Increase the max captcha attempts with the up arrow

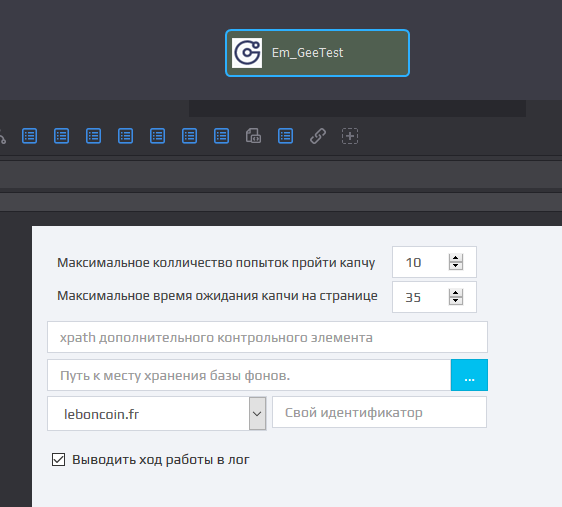point(456,258)
